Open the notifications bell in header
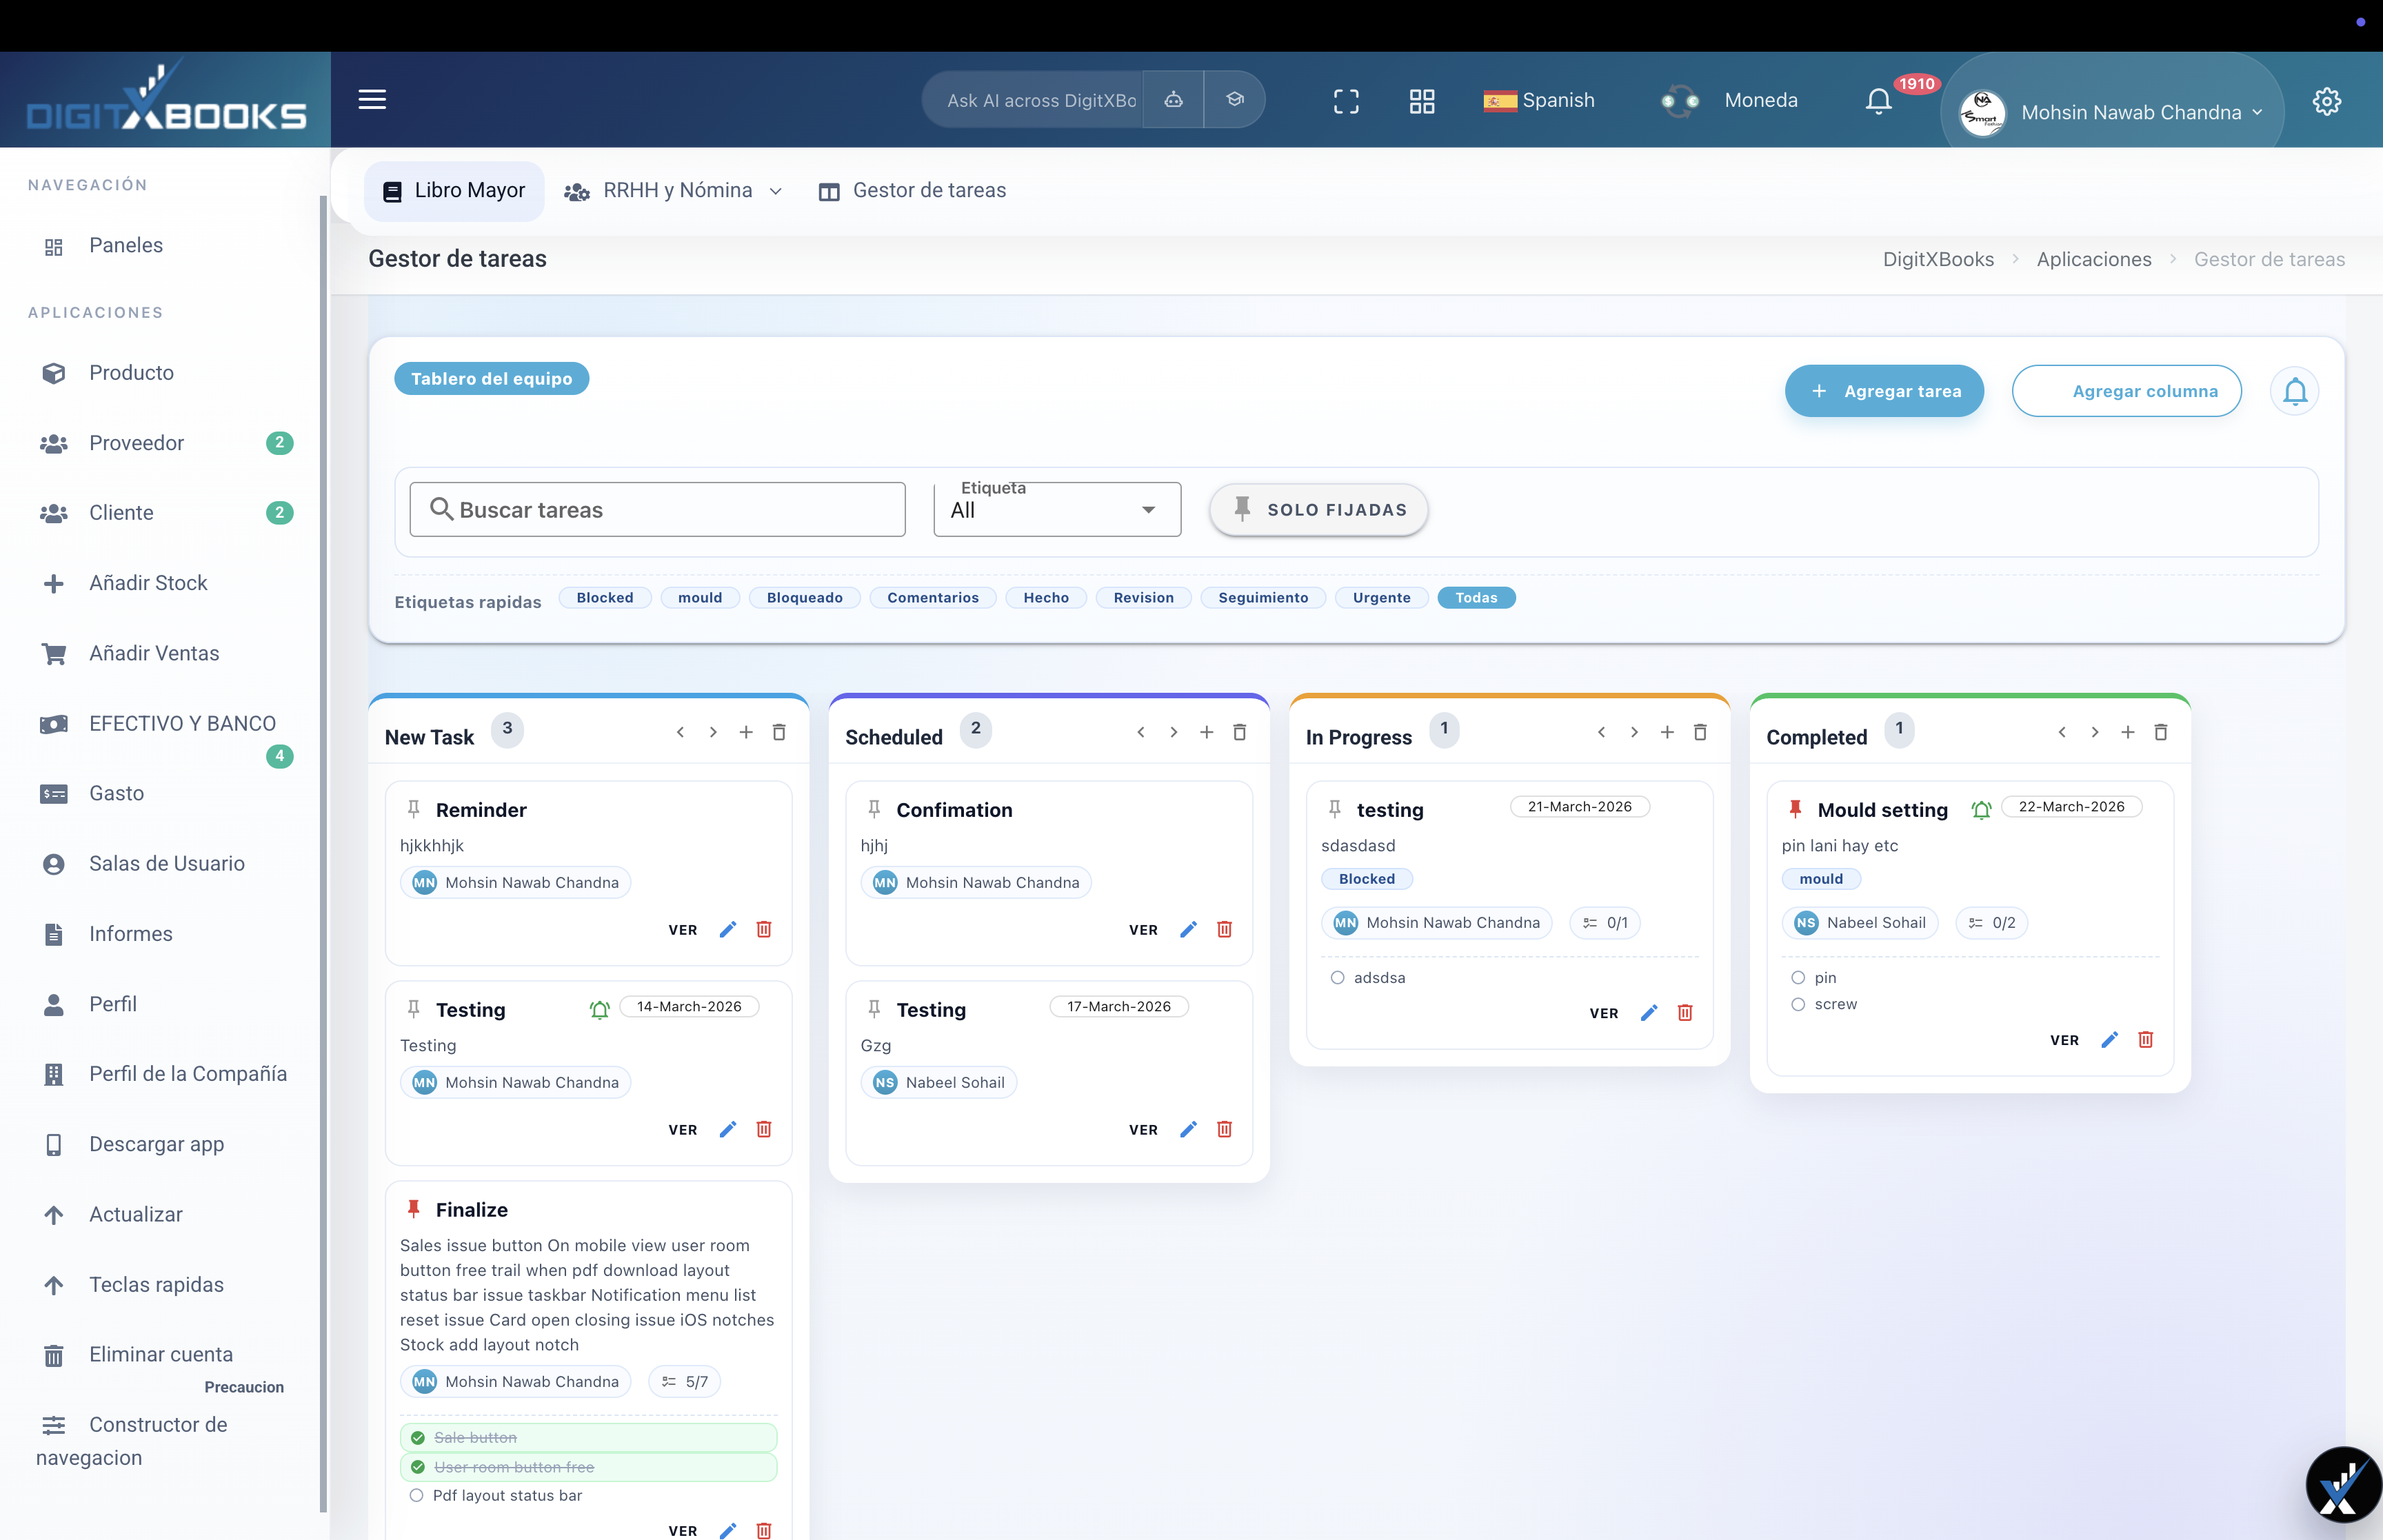 (x=1878, y=101)
